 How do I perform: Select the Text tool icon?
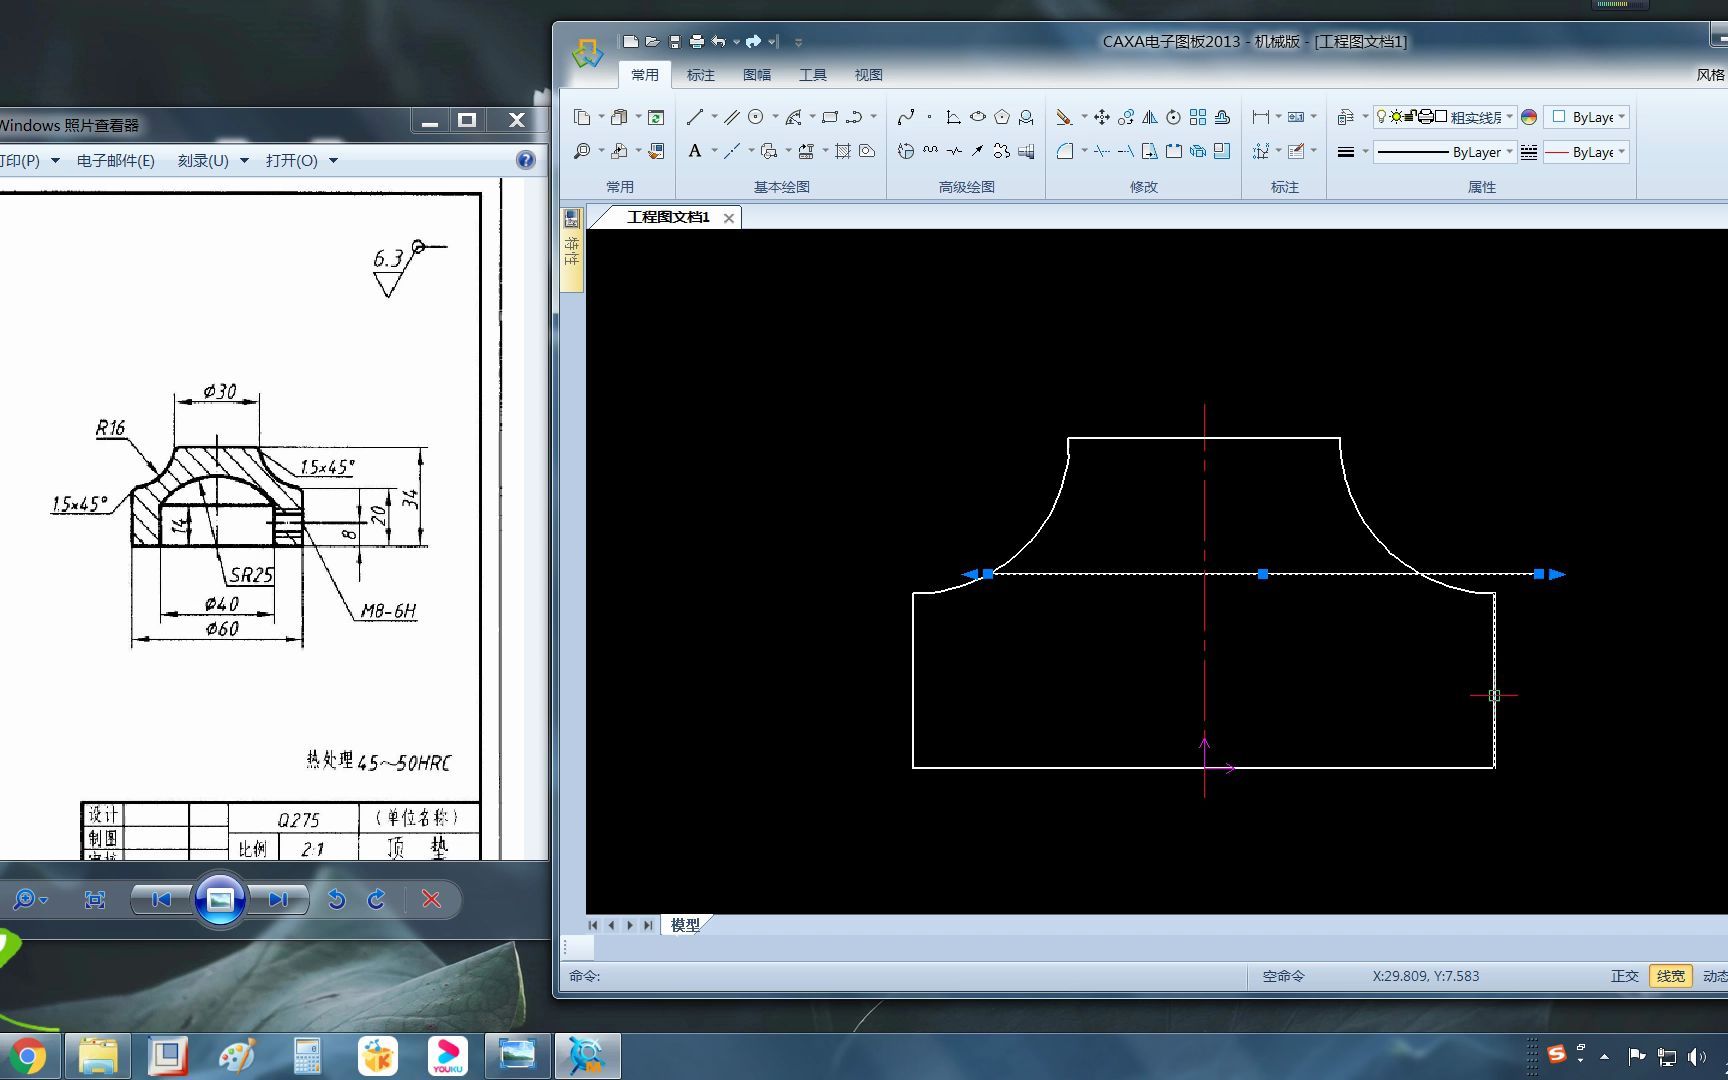[x=695, y=151]
